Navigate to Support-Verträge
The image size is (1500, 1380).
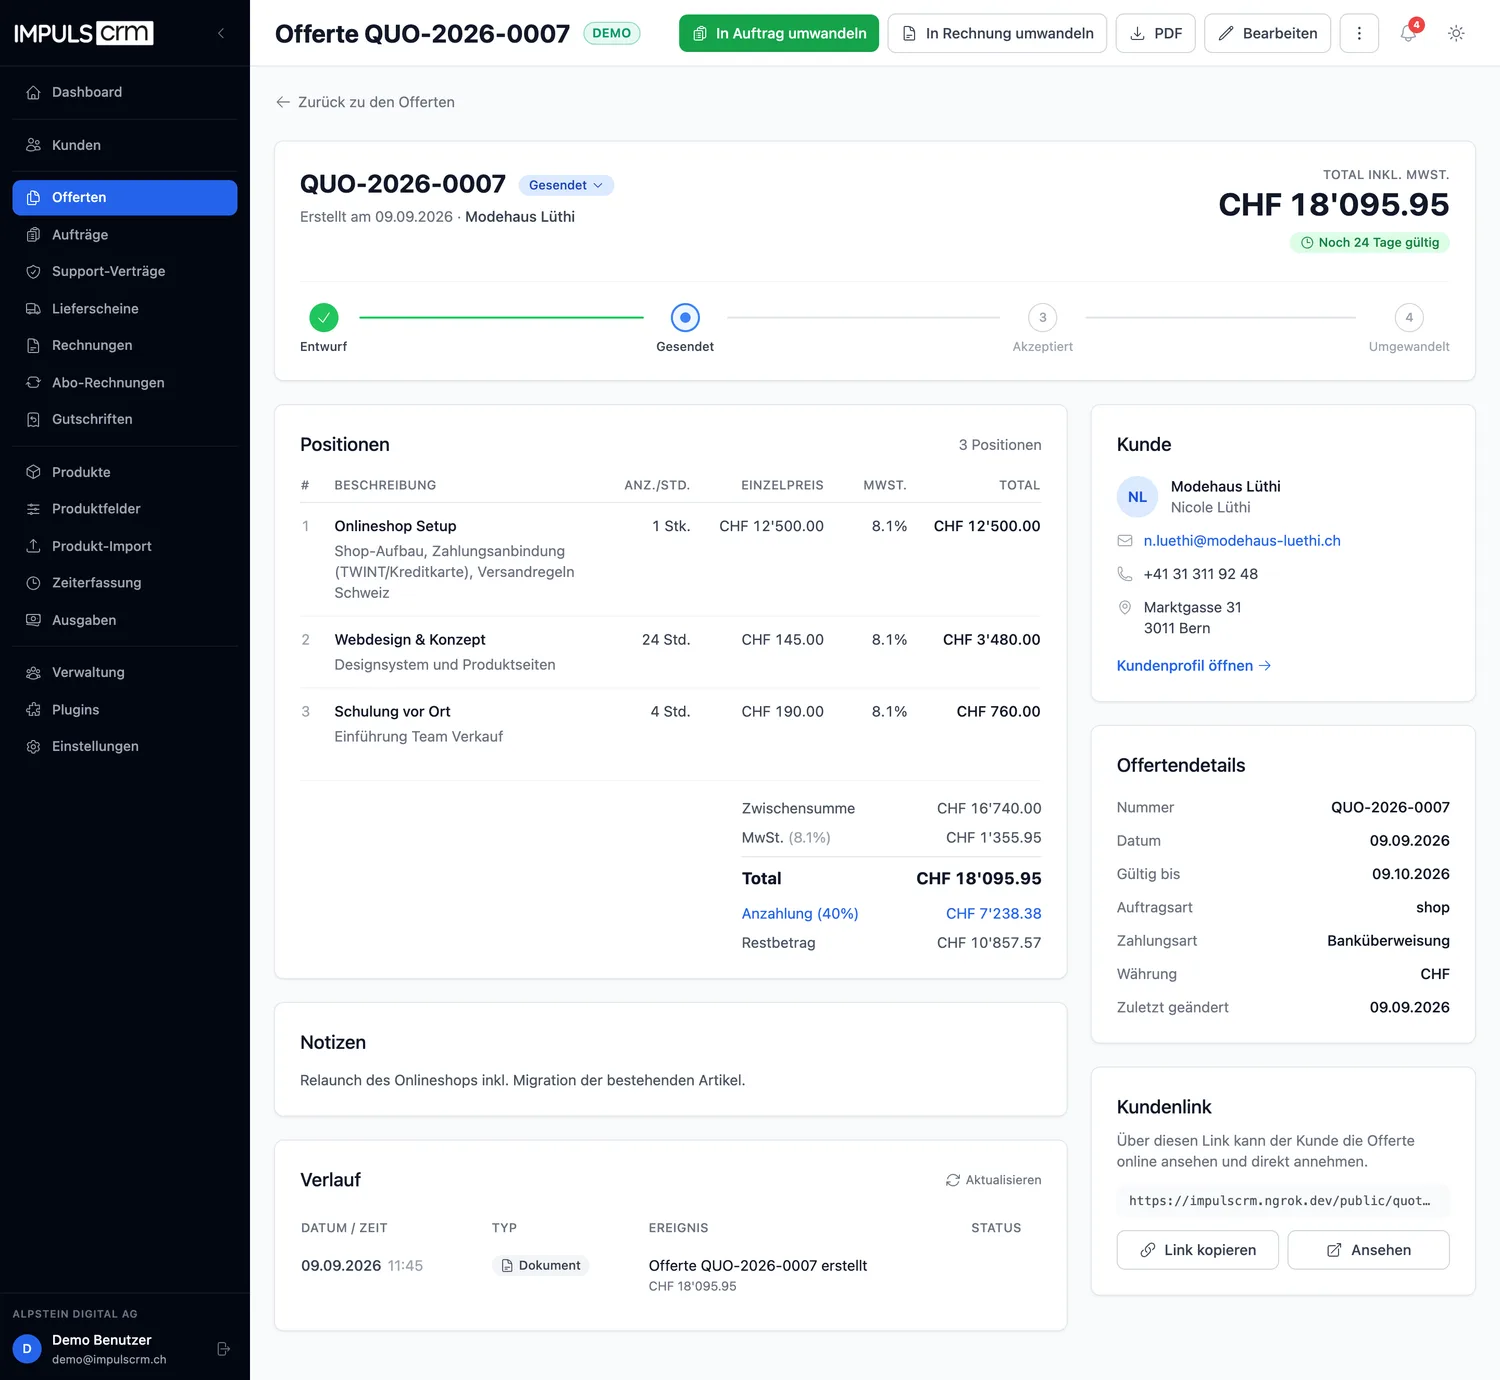125,271
